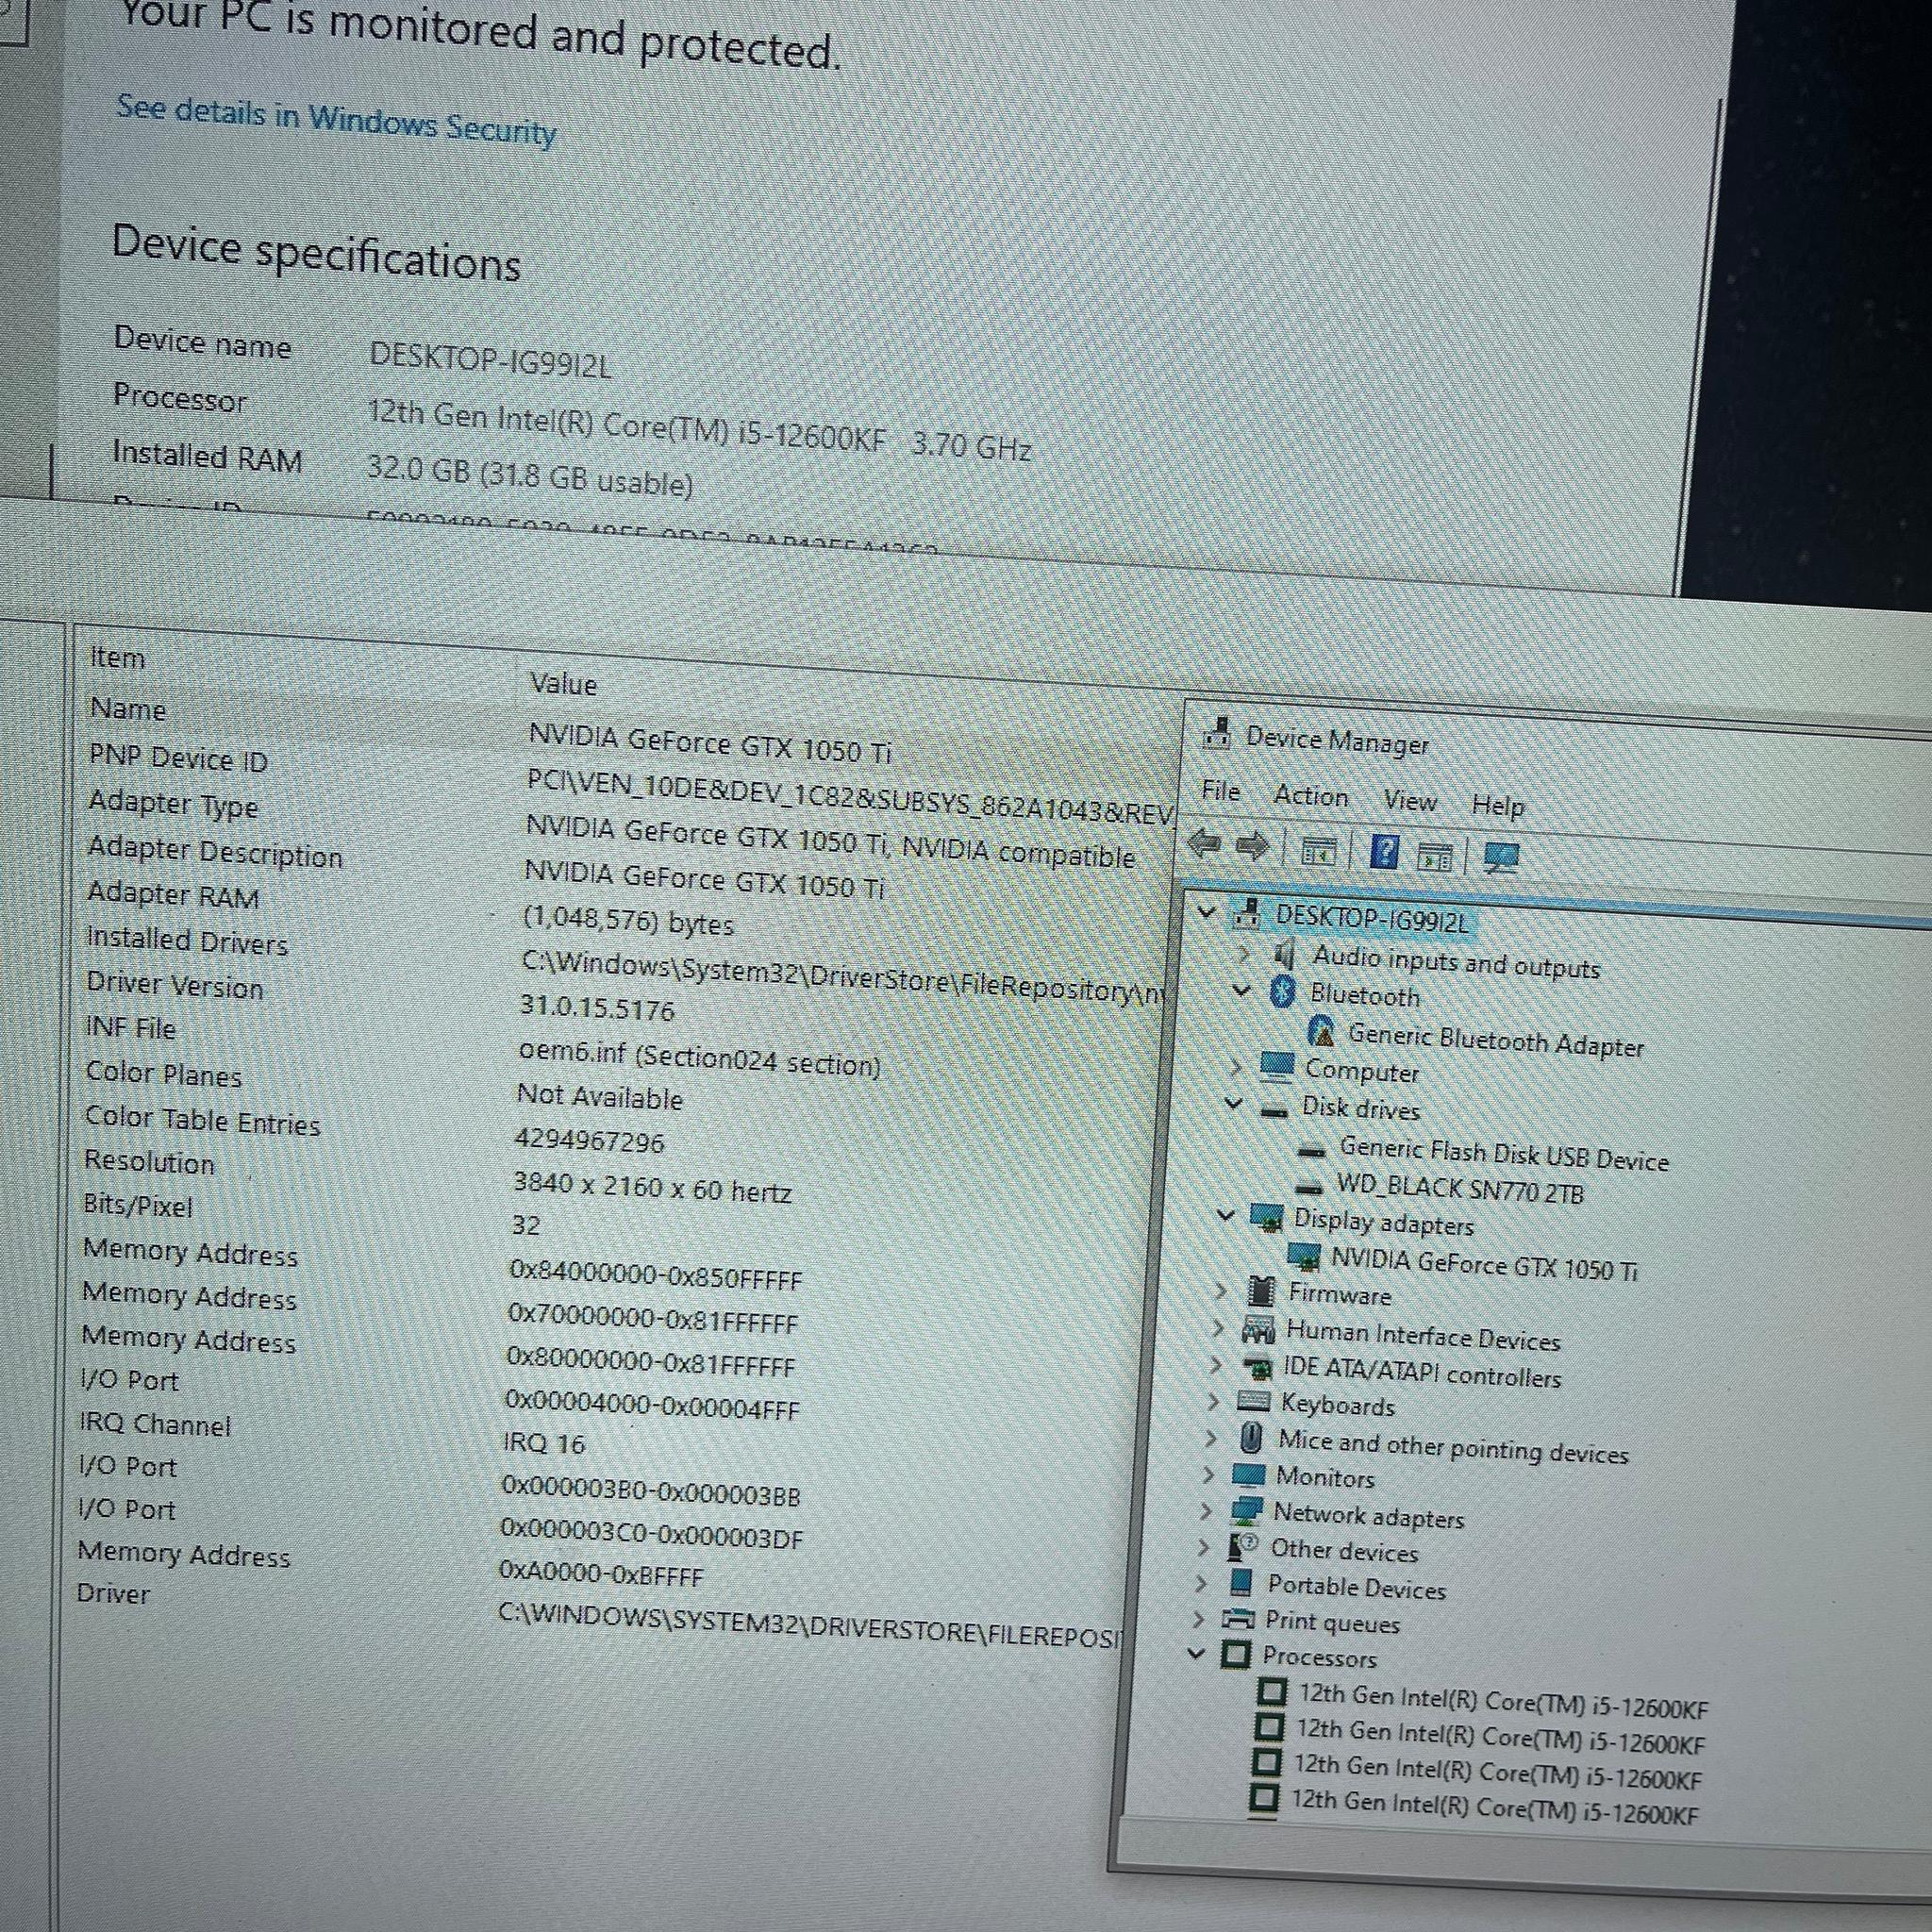
Task: Select the Adapter Description row label
Action: pyautogui.click(x=215, y=851)
